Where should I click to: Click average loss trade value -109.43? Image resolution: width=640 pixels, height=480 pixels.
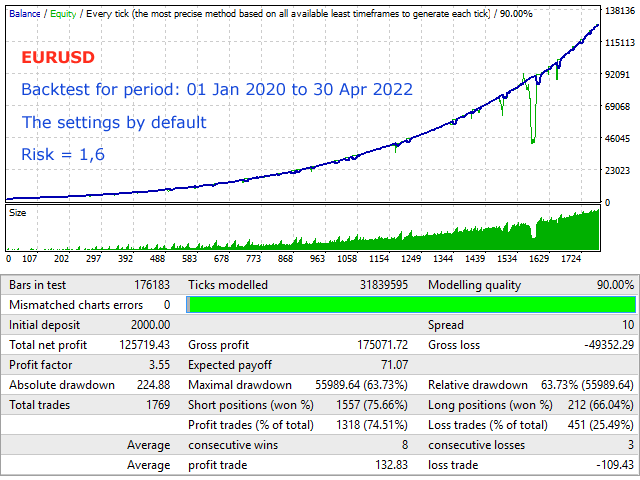point(615,465)
